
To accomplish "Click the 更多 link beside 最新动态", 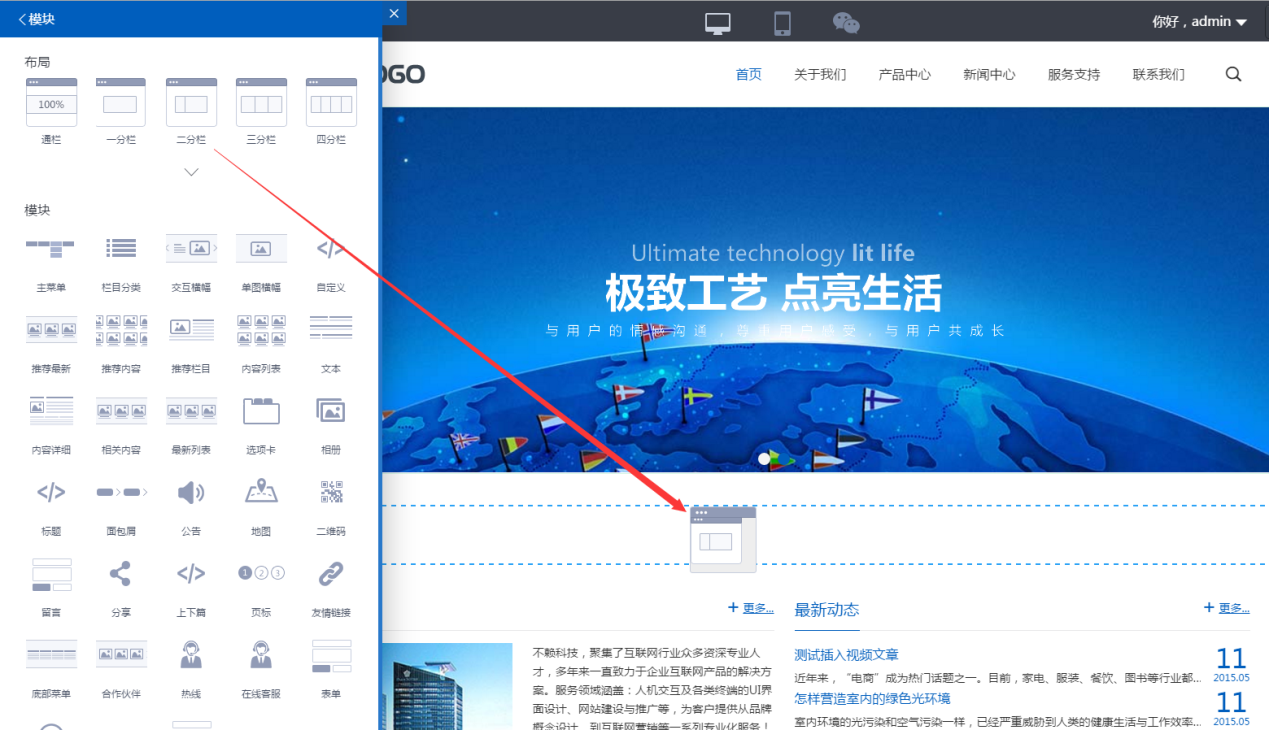I will [1227, 608].
